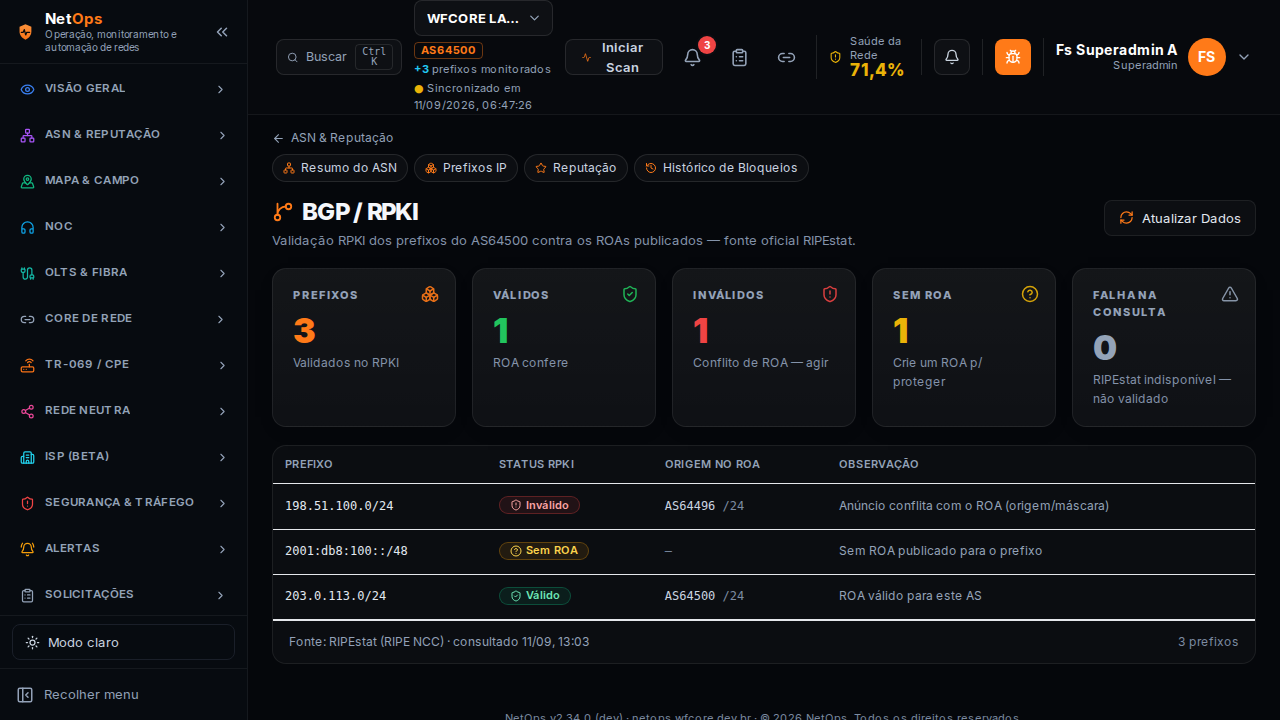Click the Sem ROA question mark icon

[1030, 294]
